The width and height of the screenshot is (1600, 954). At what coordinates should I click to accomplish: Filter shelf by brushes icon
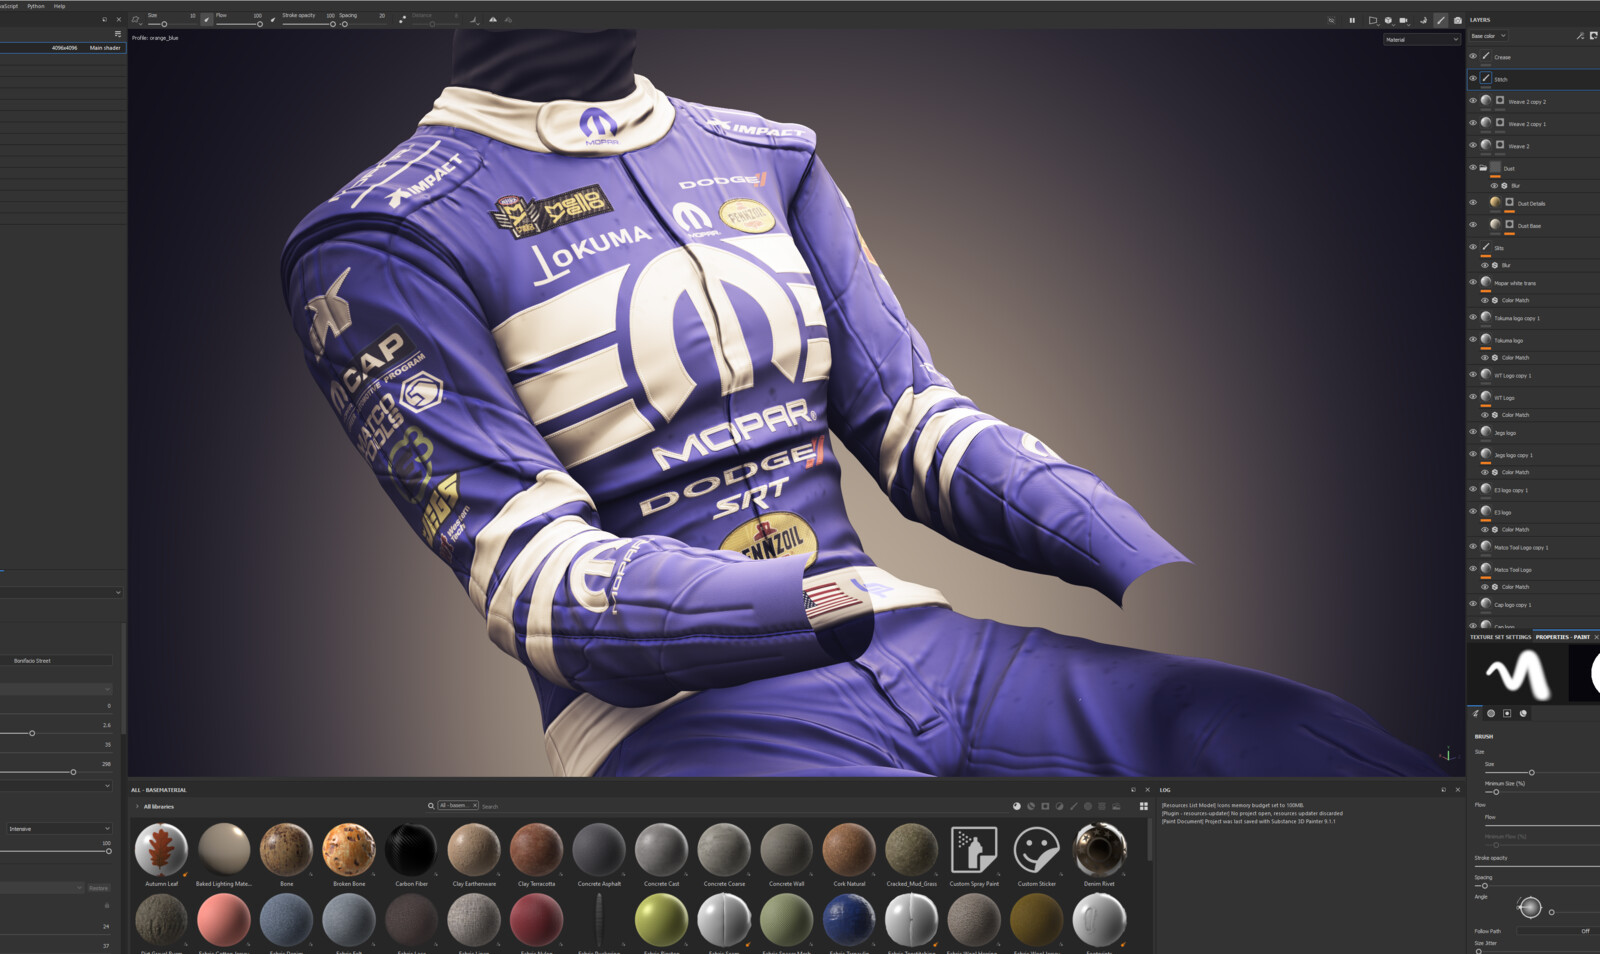click(1074, 806)
